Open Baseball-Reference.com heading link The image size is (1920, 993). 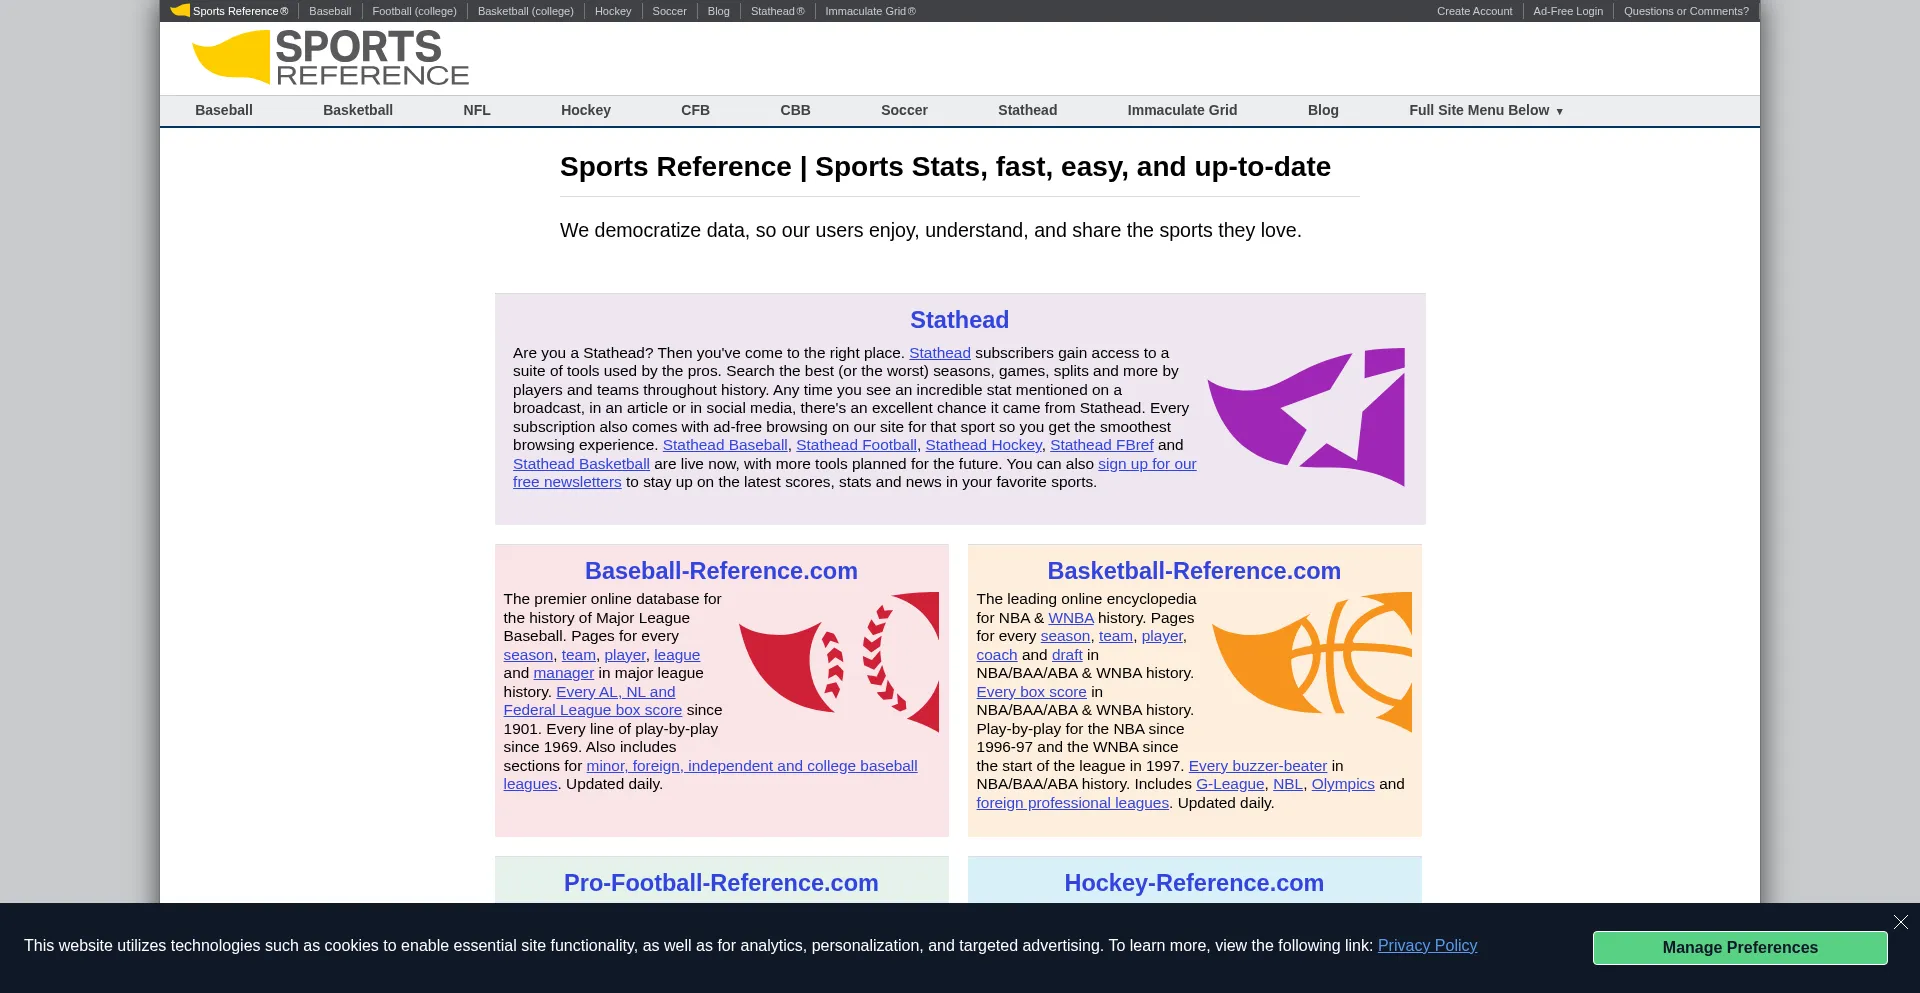[721, 571]
